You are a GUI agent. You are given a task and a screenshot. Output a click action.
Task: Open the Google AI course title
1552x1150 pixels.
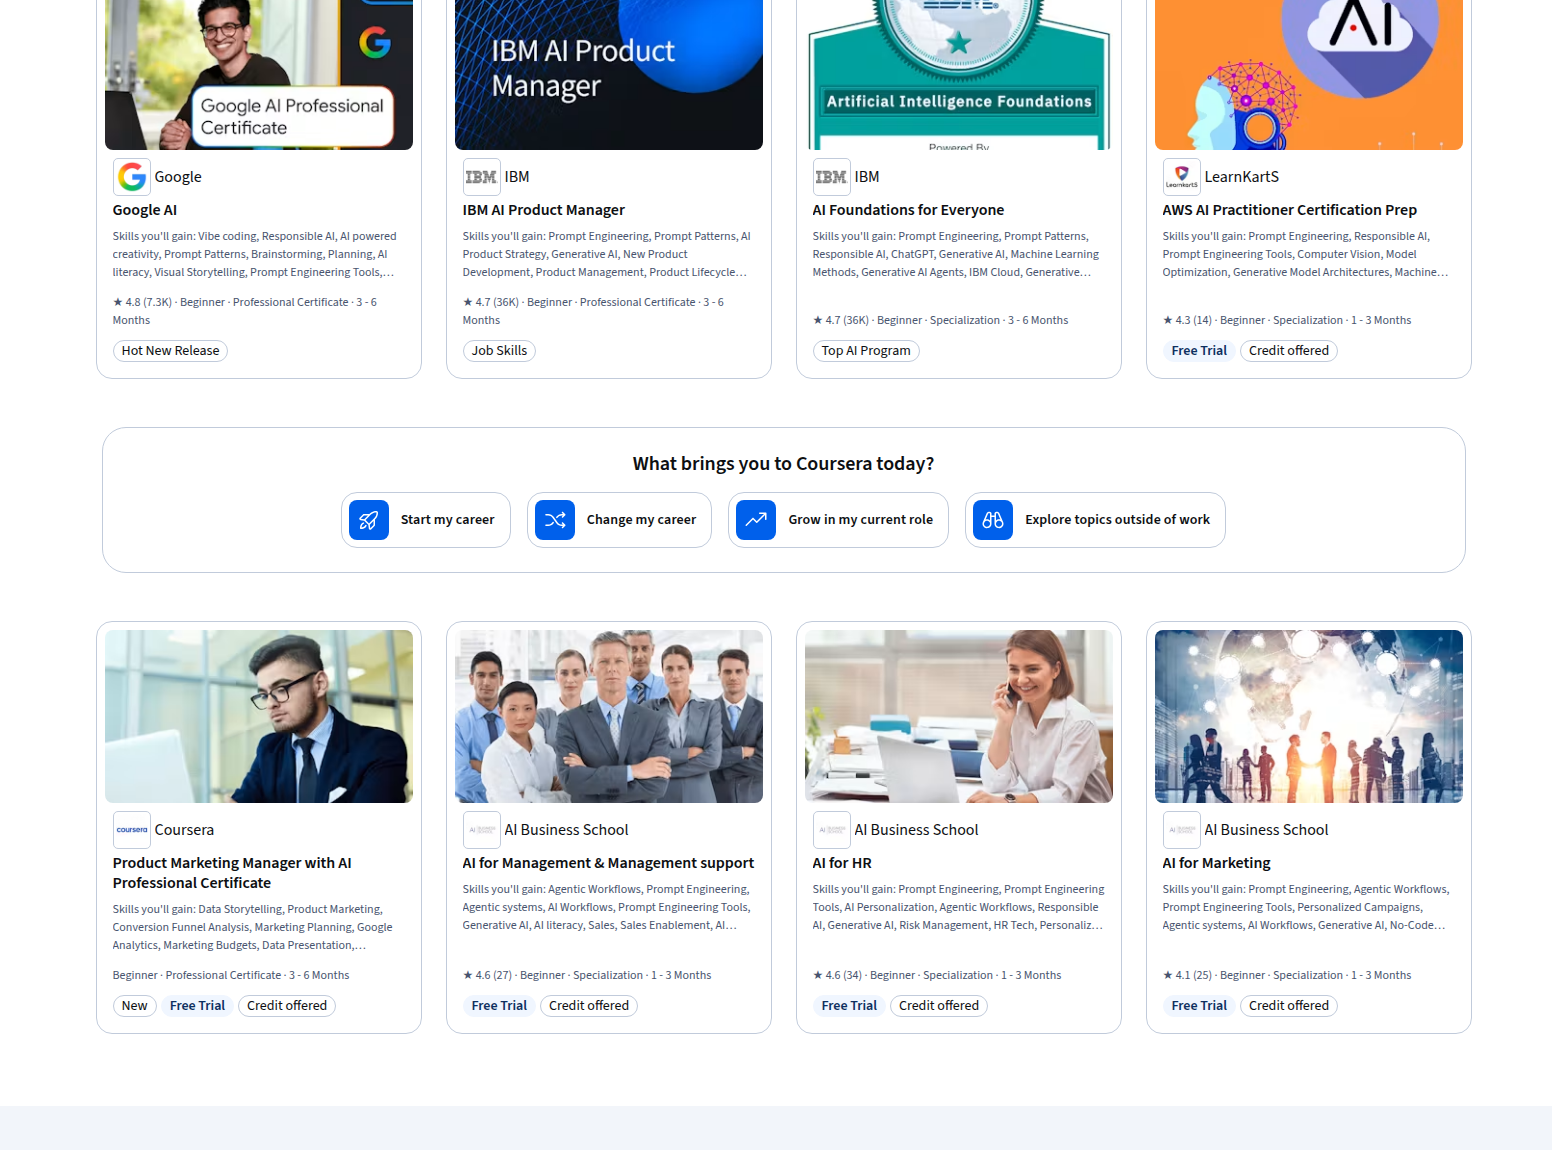point(145,210)
